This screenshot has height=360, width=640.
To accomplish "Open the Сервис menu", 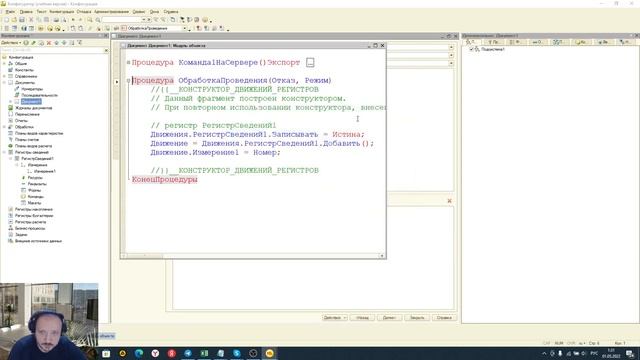I will coord(138,12).
